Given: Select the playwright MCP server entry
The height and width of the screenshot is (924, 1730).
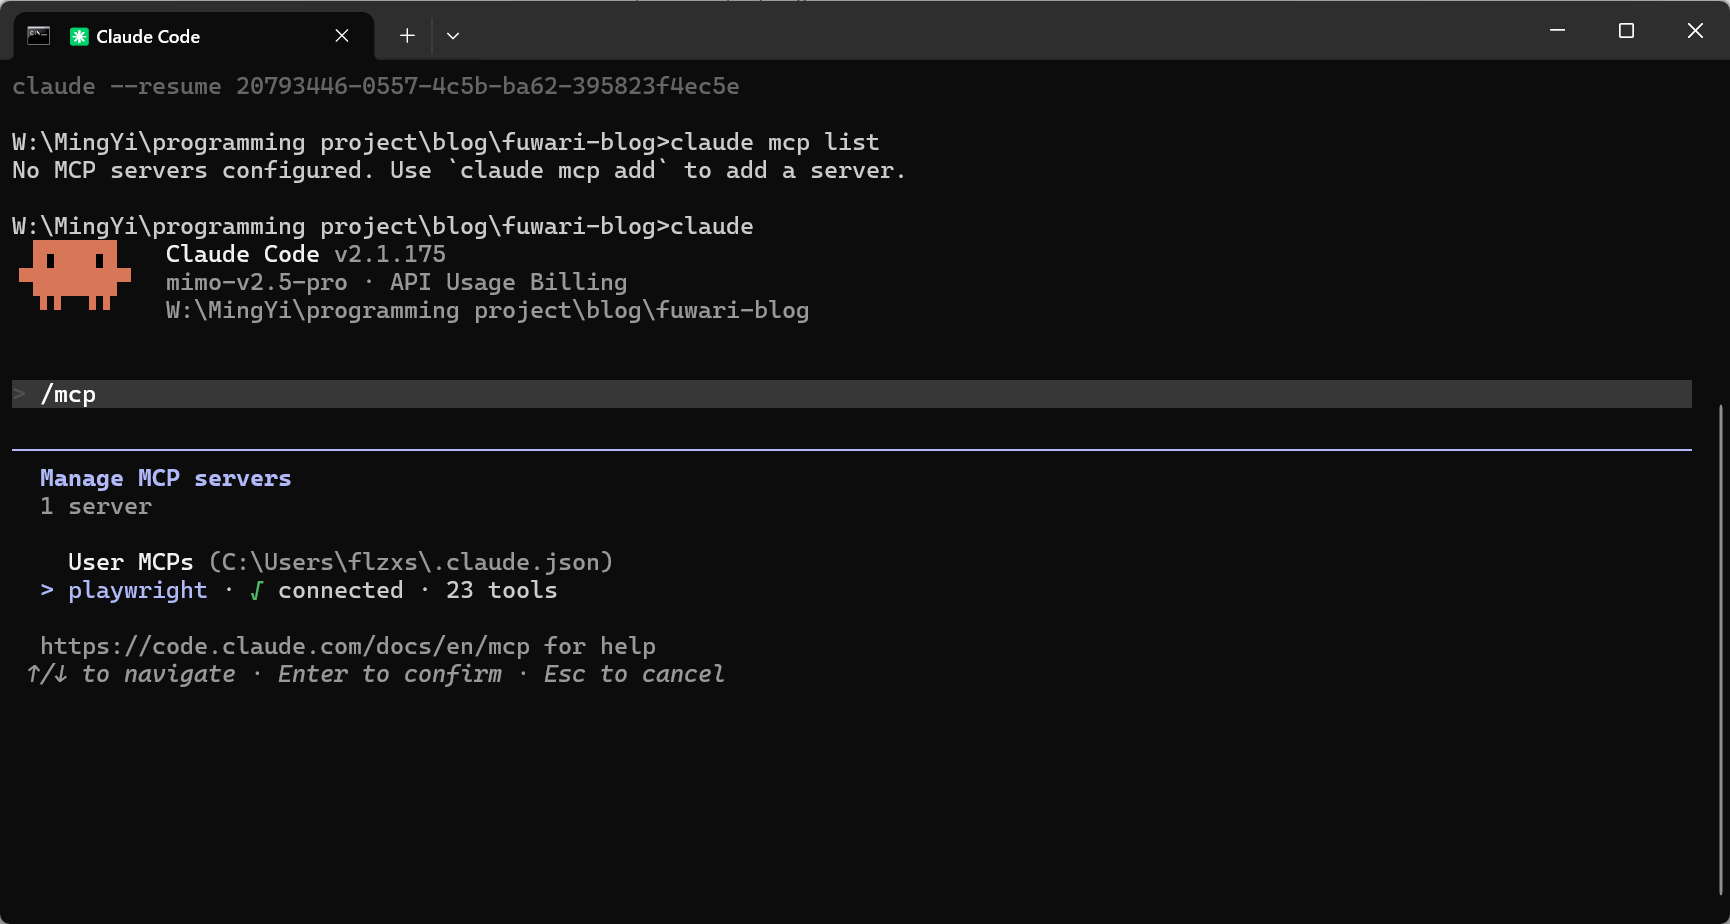Looking at the screenshot, I should (138, 590).
